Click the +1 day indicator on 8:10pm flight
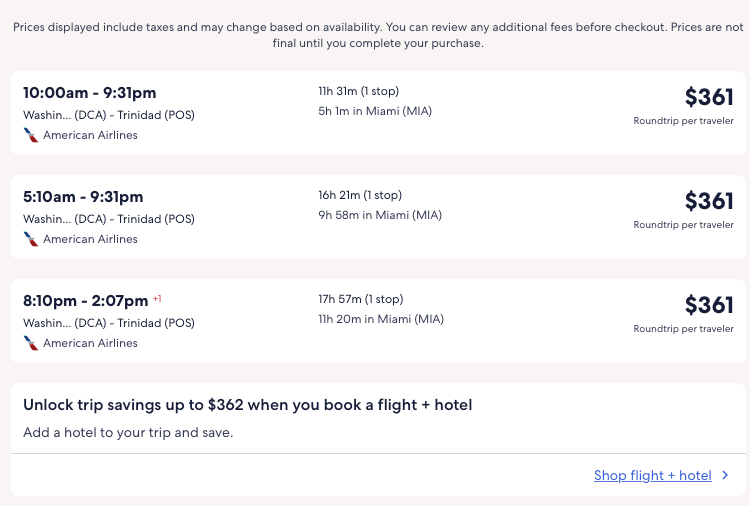The height and width of the screenshot is (506, 750). 157,298
